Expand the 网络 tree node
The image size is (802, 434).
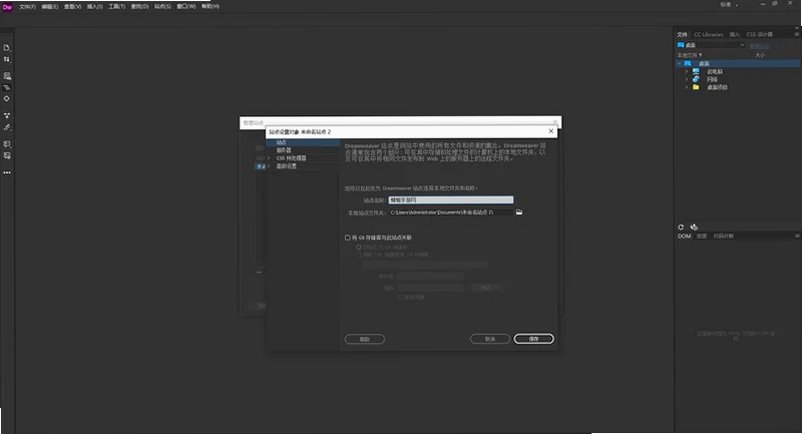[686, 79]
